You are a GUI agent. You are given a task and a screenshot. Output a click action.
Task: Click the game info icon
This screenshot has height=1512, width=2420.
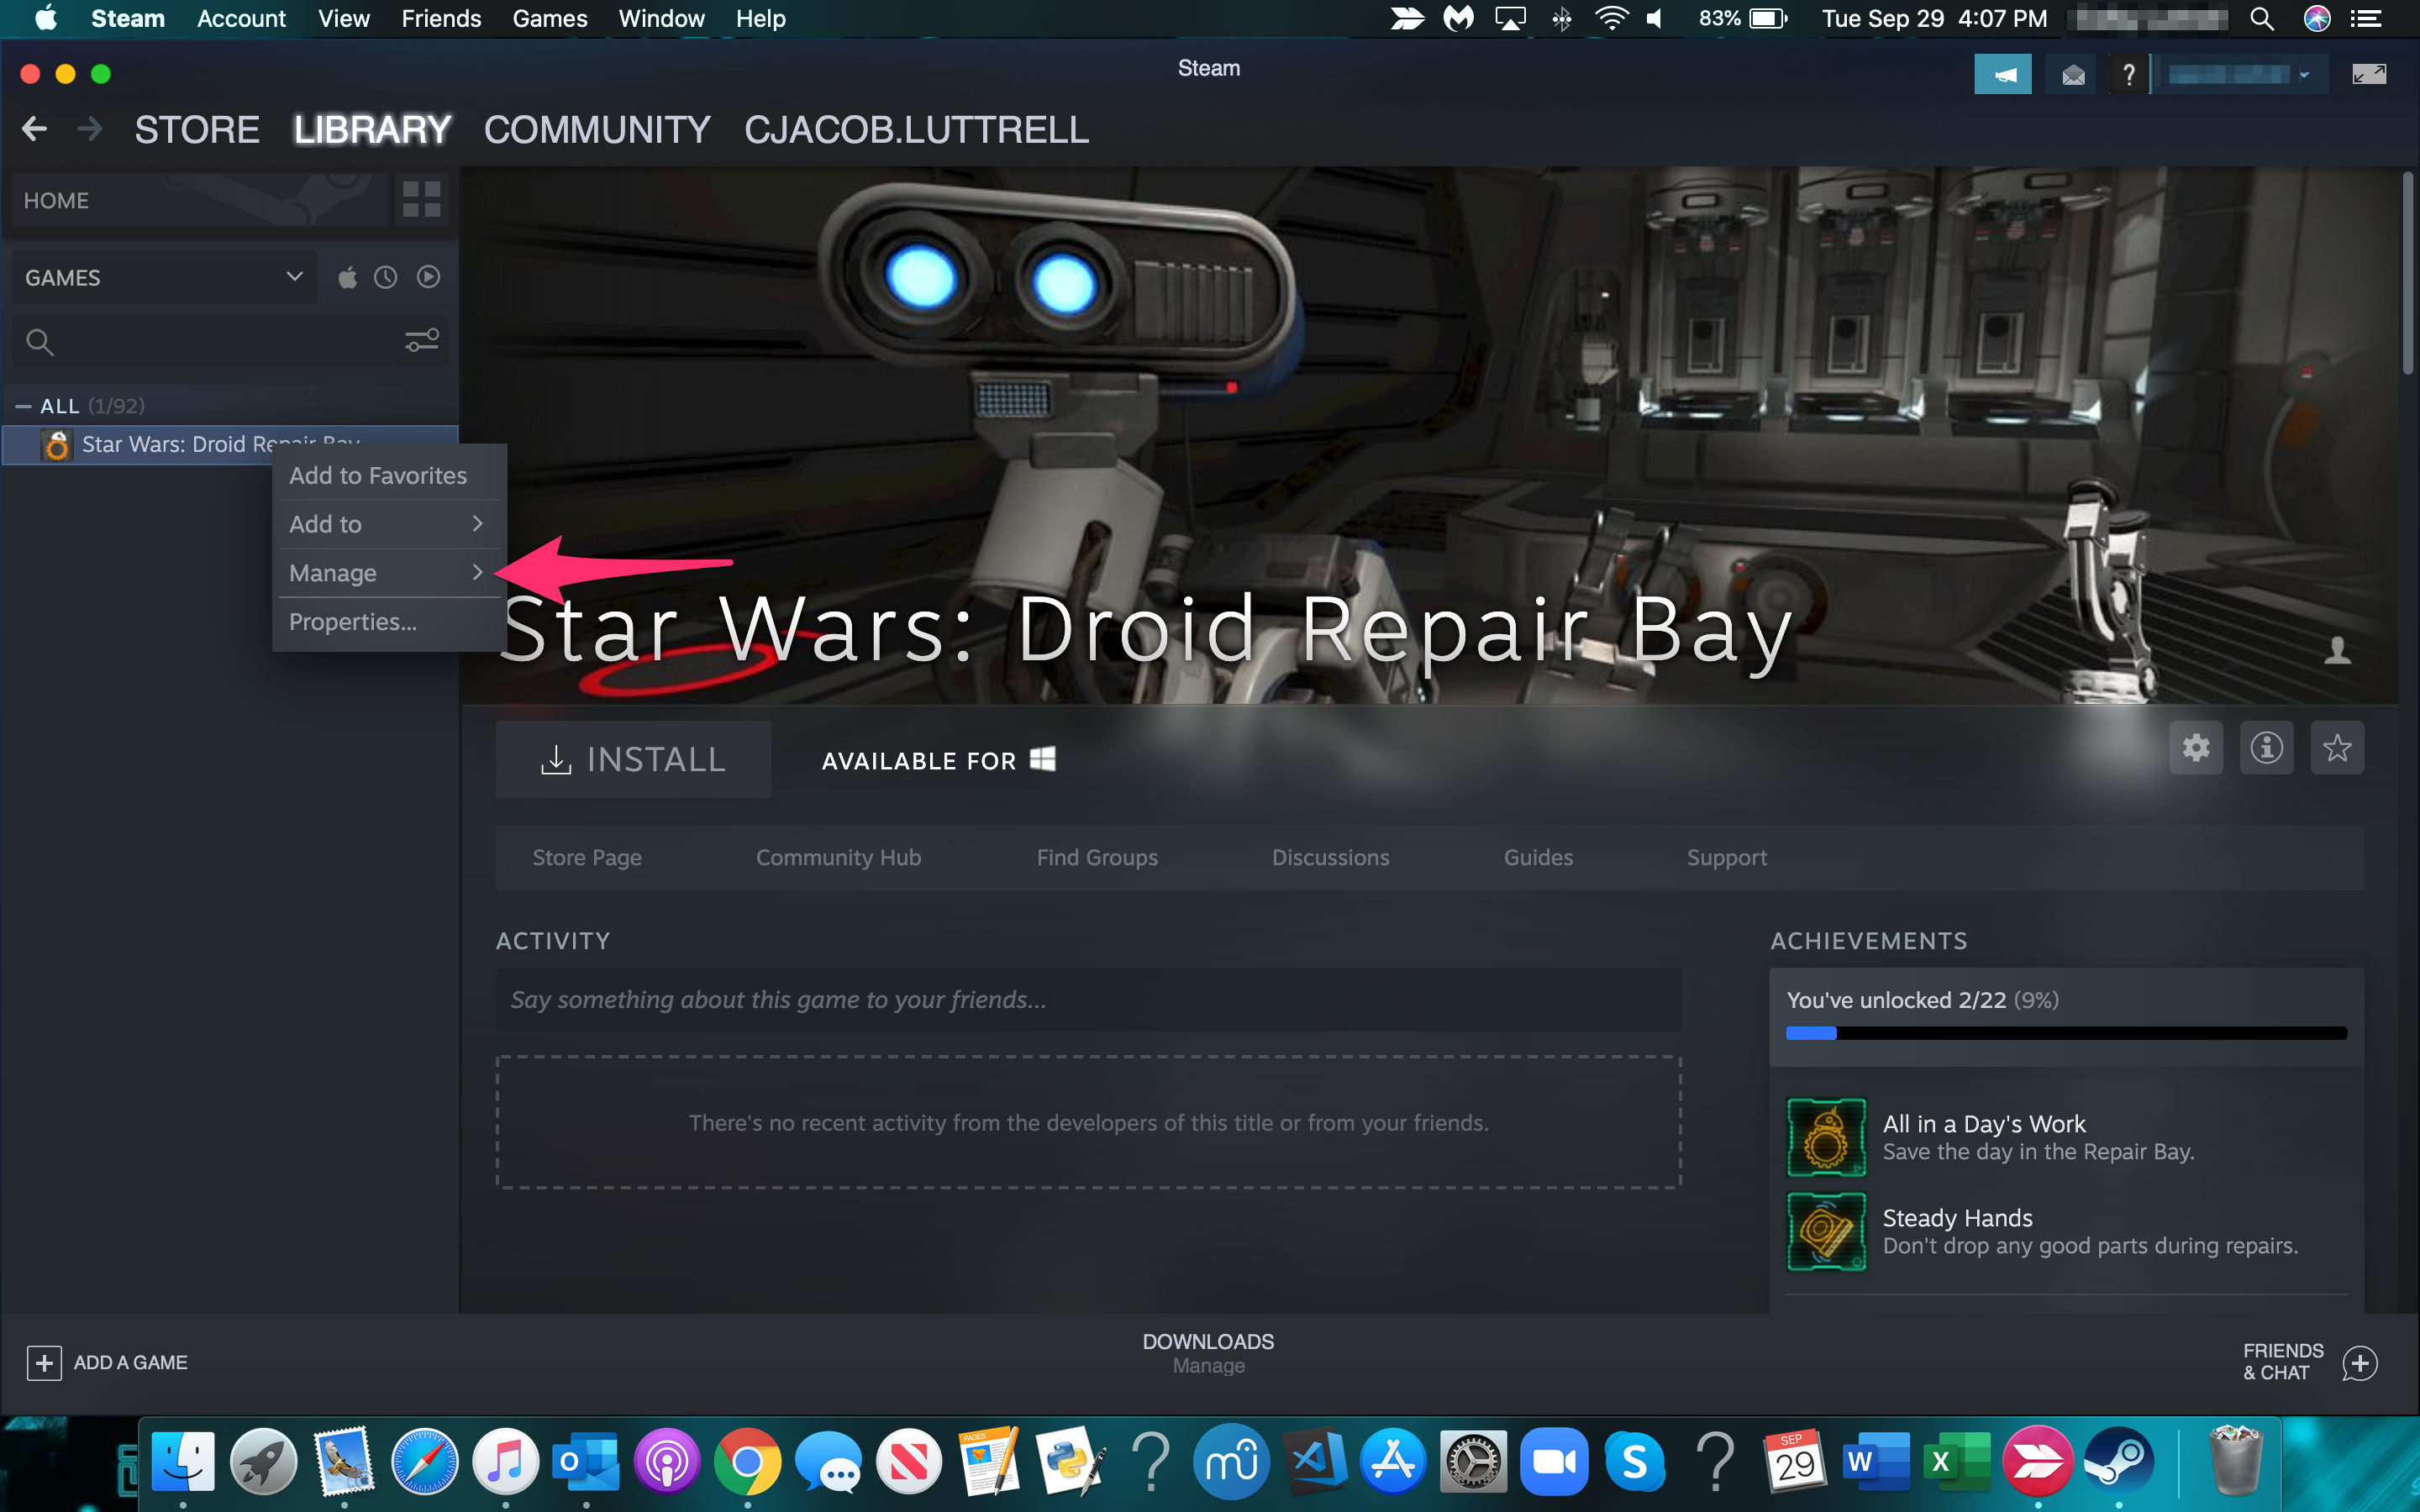(x=2266, y=748)
